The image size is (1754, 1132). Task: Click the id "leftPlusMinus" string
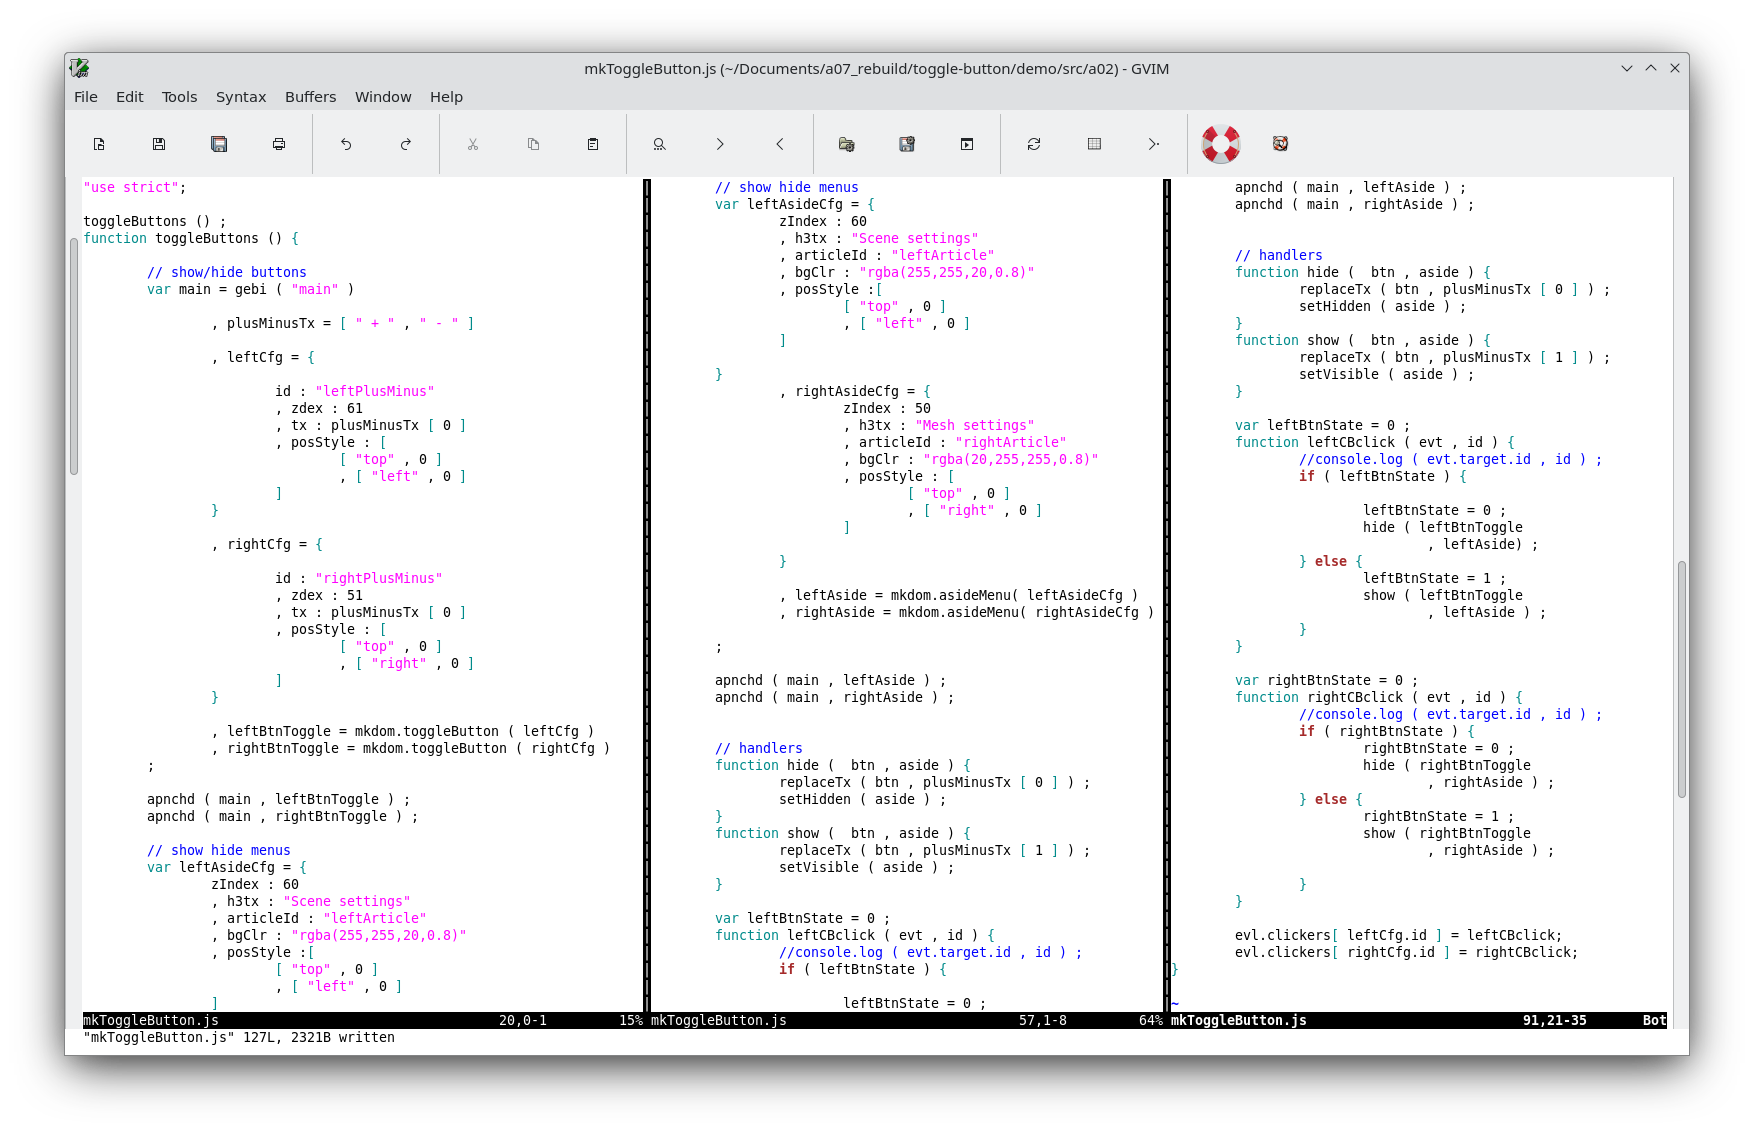tap(375, 391)
